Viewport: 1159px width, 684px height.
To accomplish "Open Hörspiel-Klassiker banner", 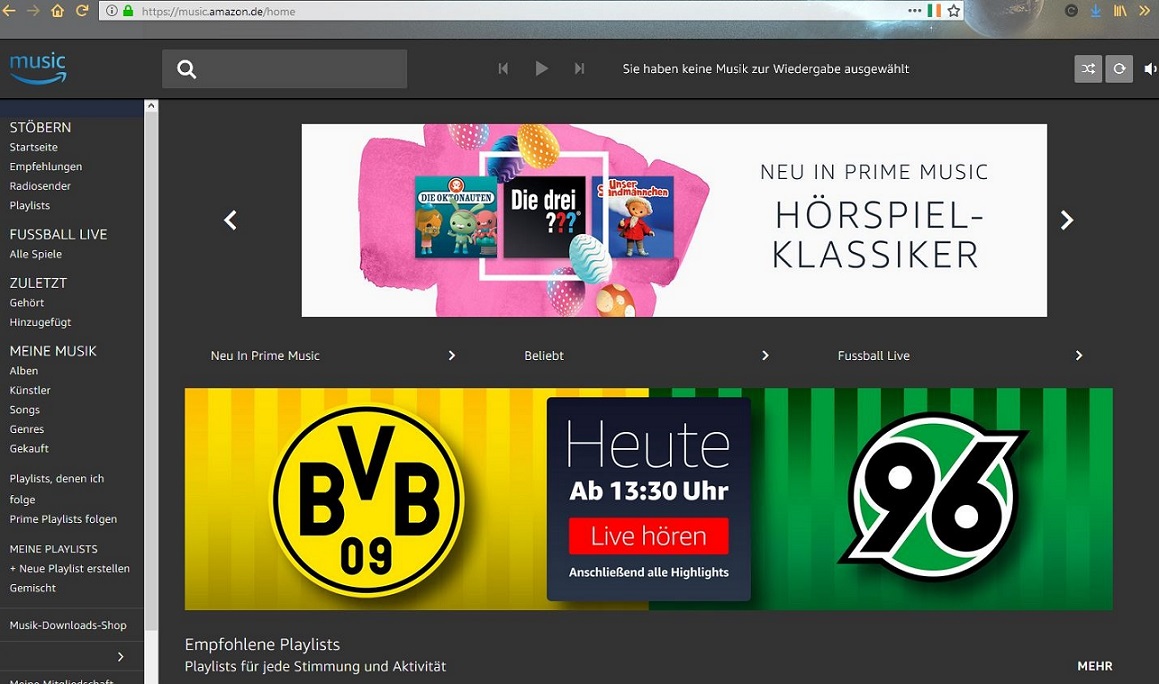I will 674,220.
